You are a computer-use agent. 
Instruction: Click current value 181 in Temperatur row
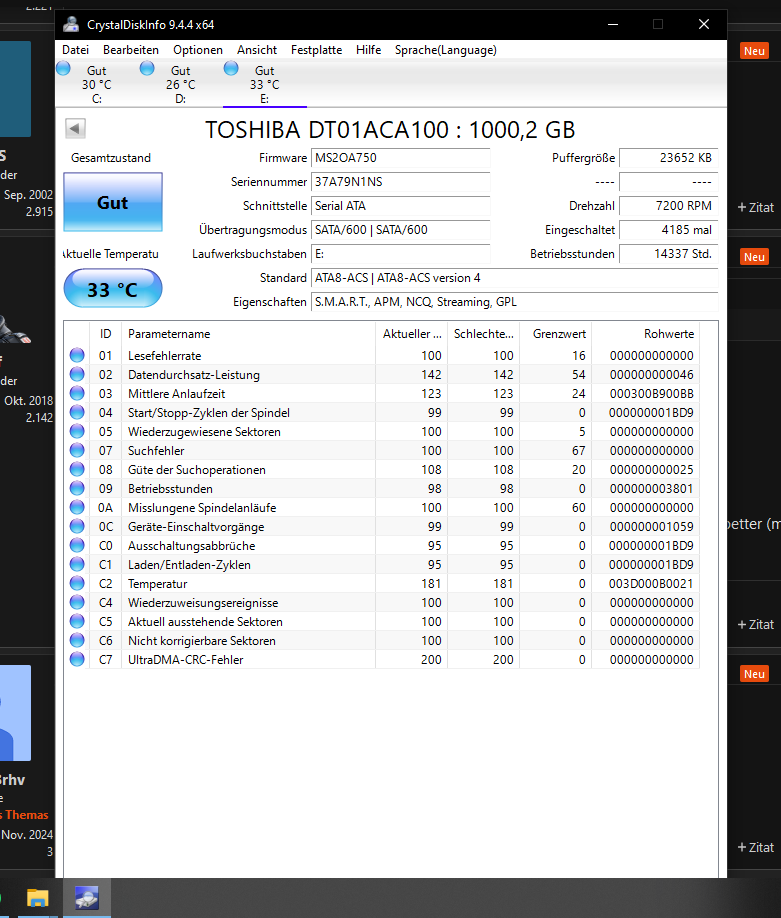431,584
